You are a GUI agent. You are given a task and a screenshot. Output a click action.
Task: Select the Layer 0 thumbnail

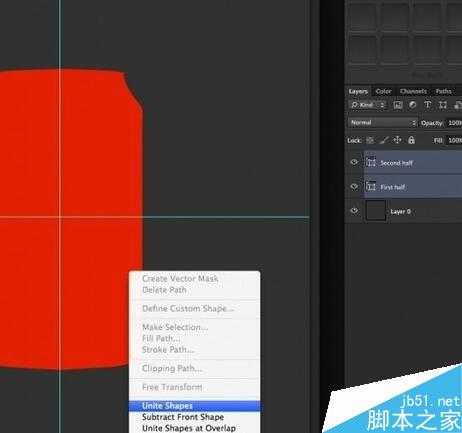(376, 211)
